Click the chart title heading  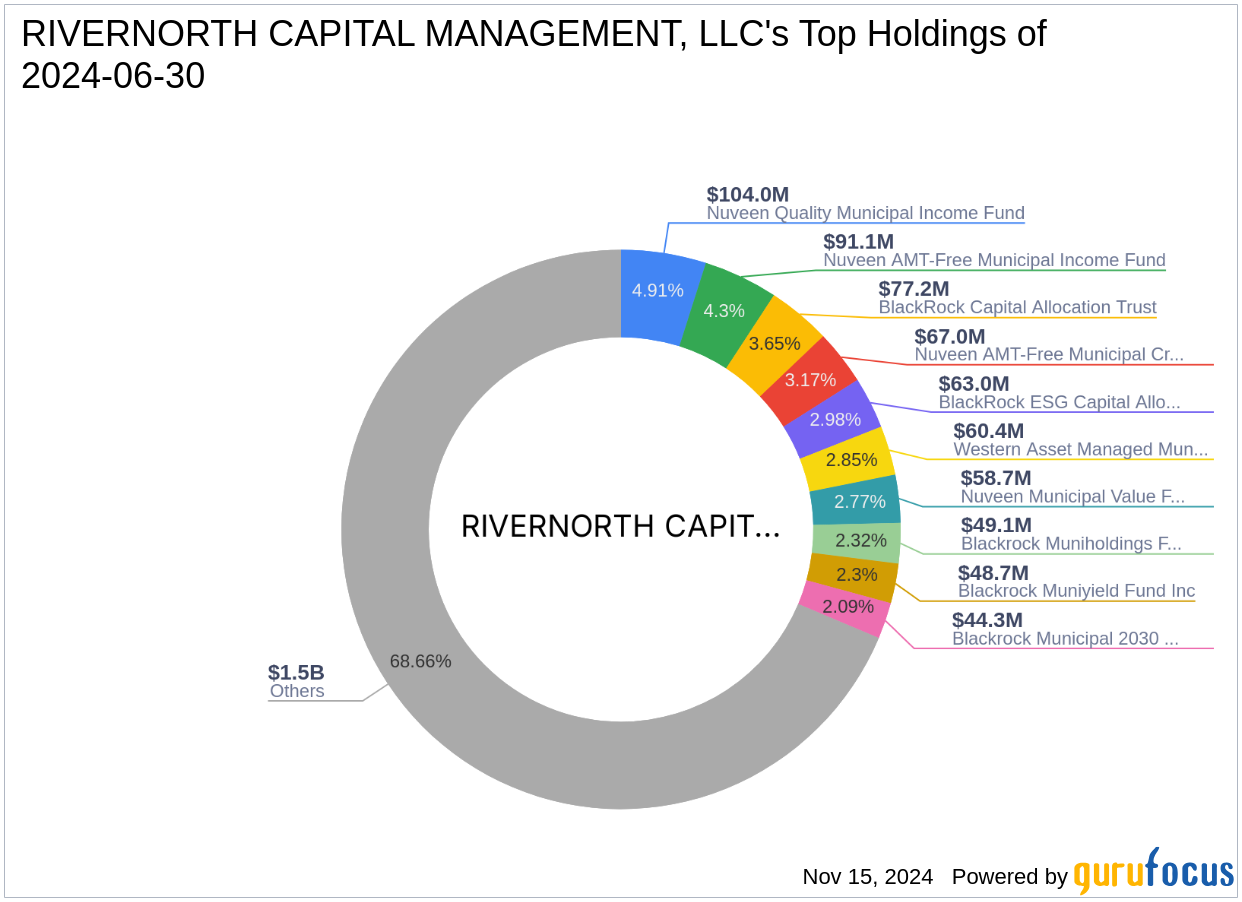pos(533,54)
